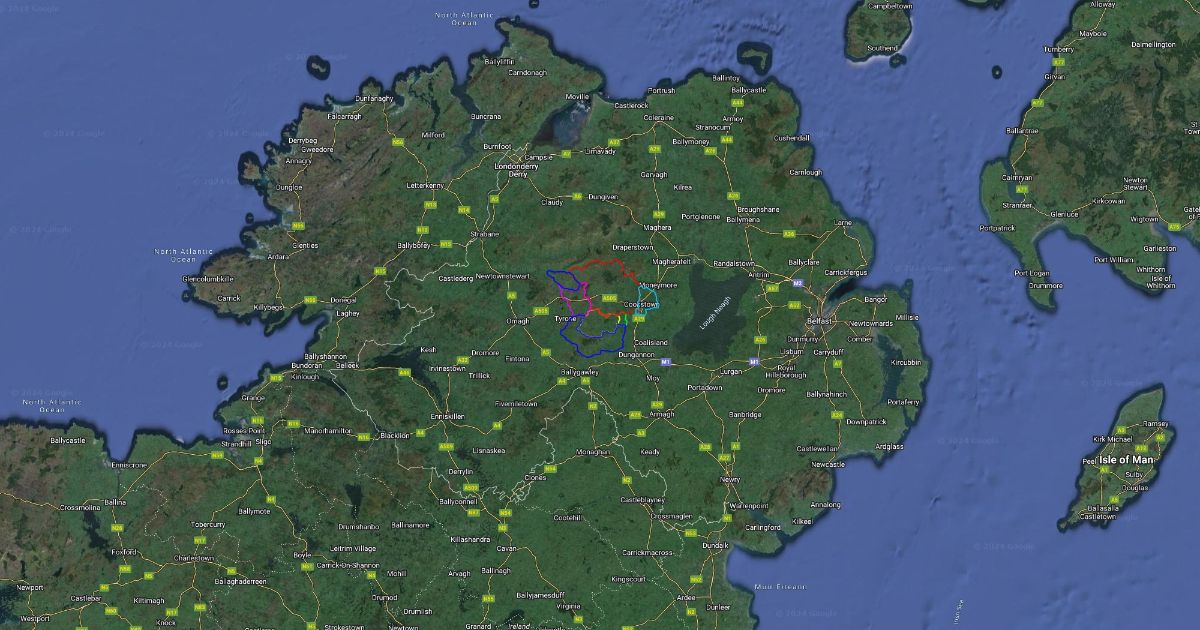The width and height of the screenshot is (1200, 630).
Task: Click the Tyrone county label
Action: coord(565,318)
